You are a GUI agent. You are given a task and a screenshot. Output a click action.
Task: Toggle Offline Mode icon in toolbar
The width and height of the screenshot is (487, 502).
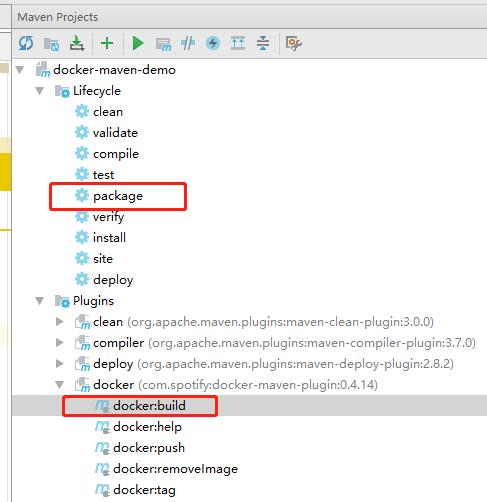point(188,43)
